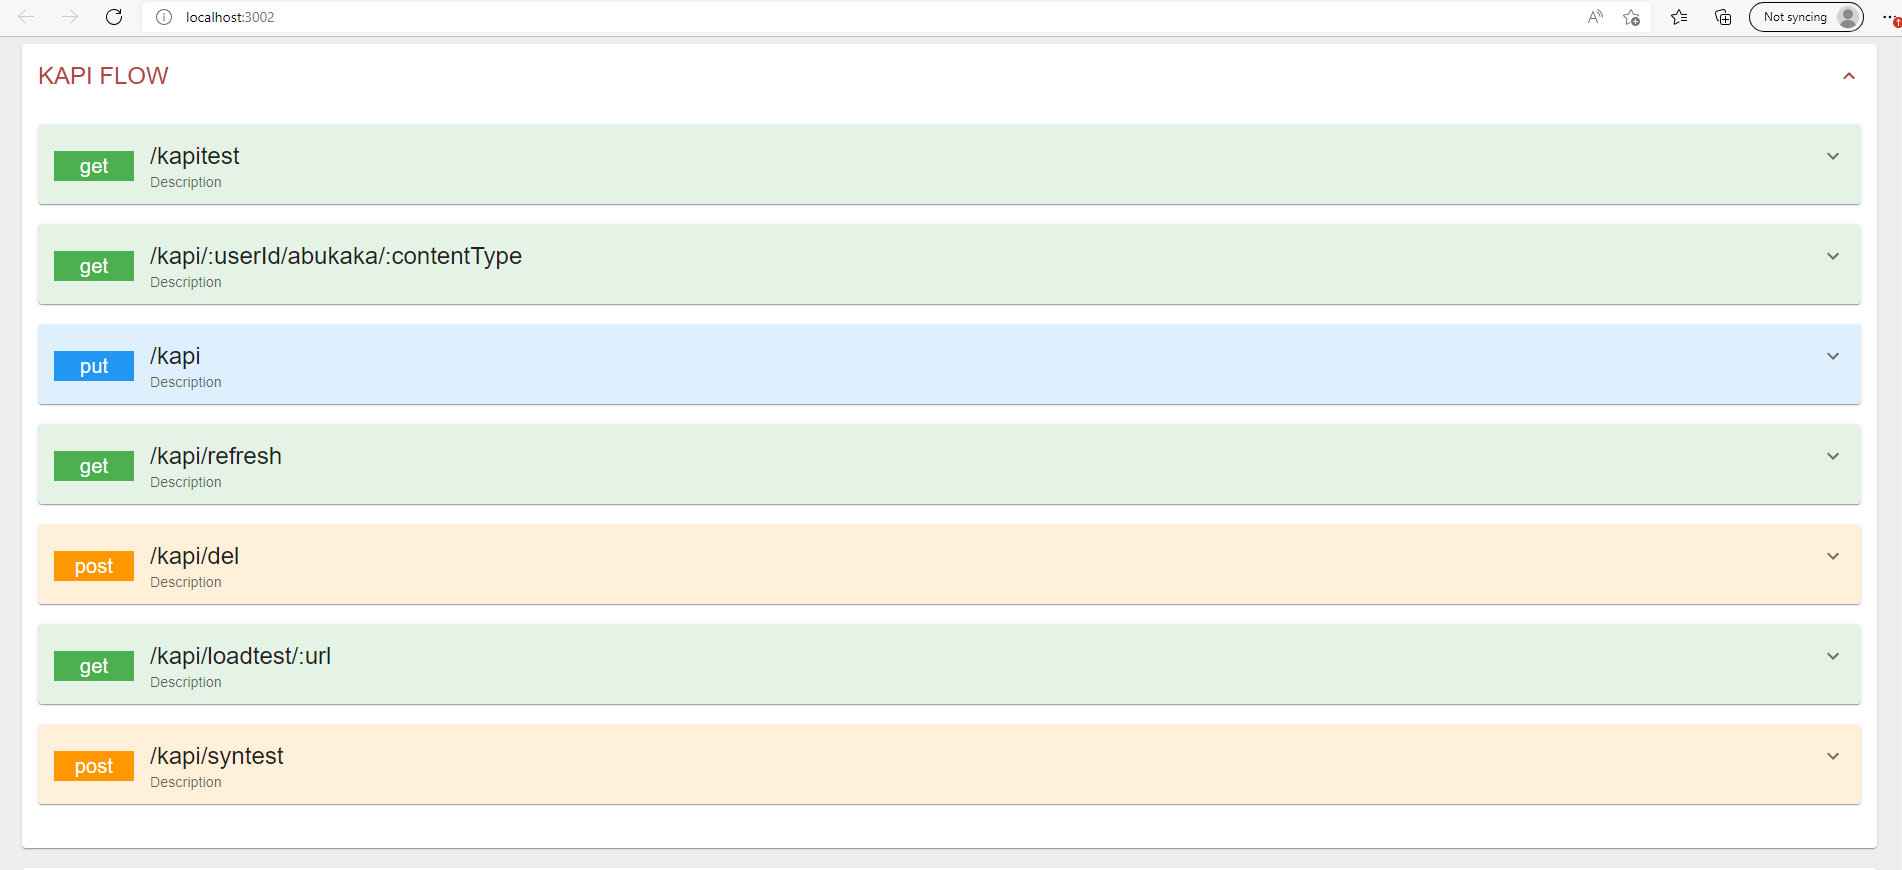Expand the /kapitest endpoint chevron
This screenshot has height=870, width=1902.
(1833, 156)
